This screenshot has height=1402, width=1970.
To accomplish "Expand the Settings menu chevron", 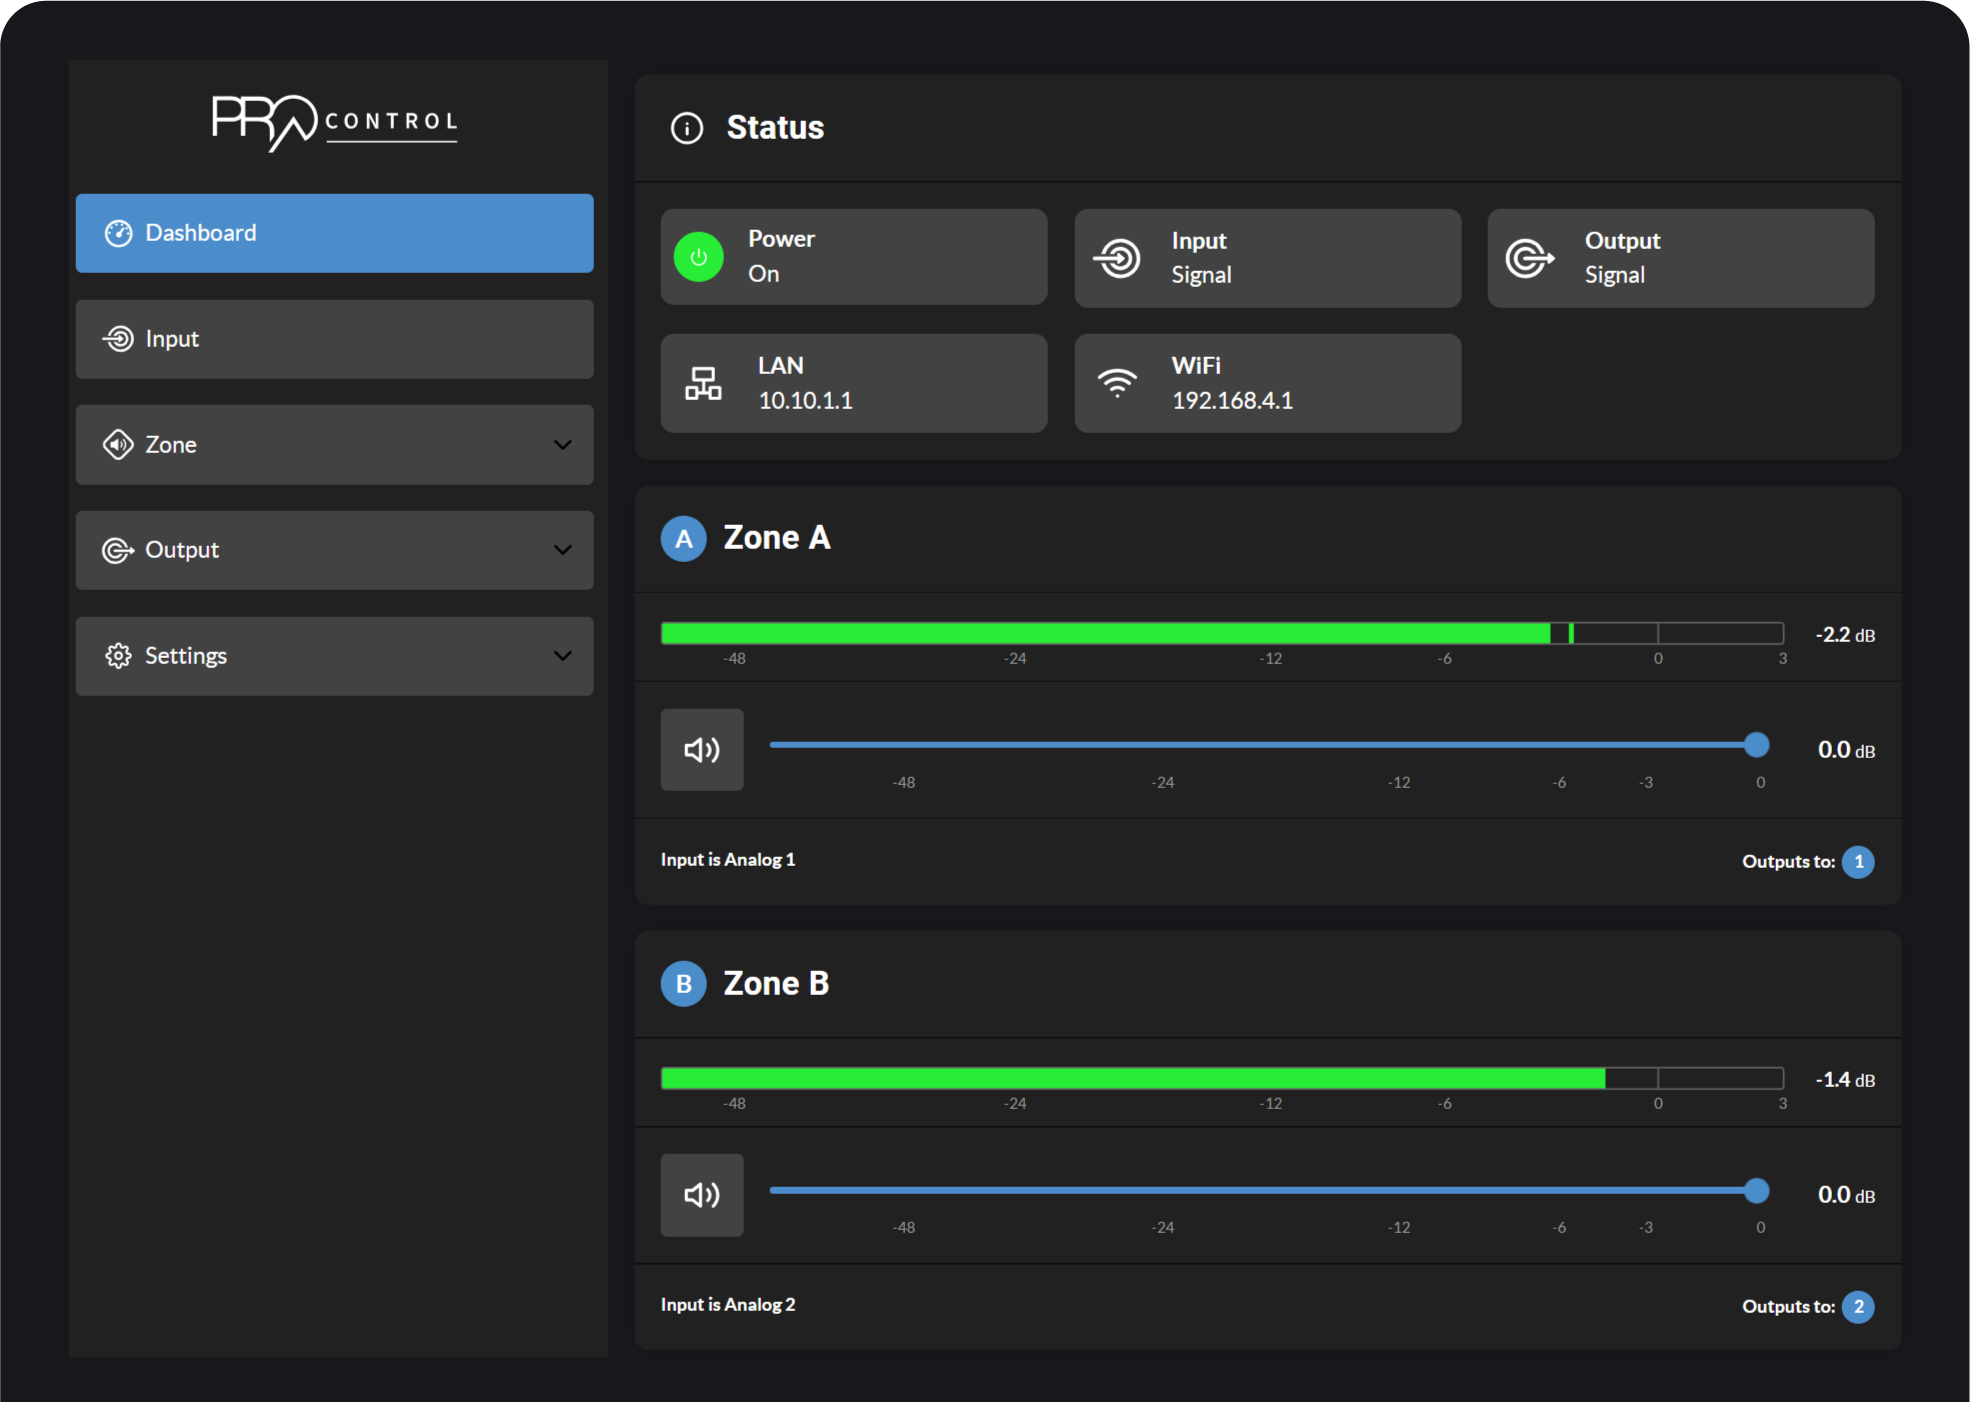I will pos(563,656).
